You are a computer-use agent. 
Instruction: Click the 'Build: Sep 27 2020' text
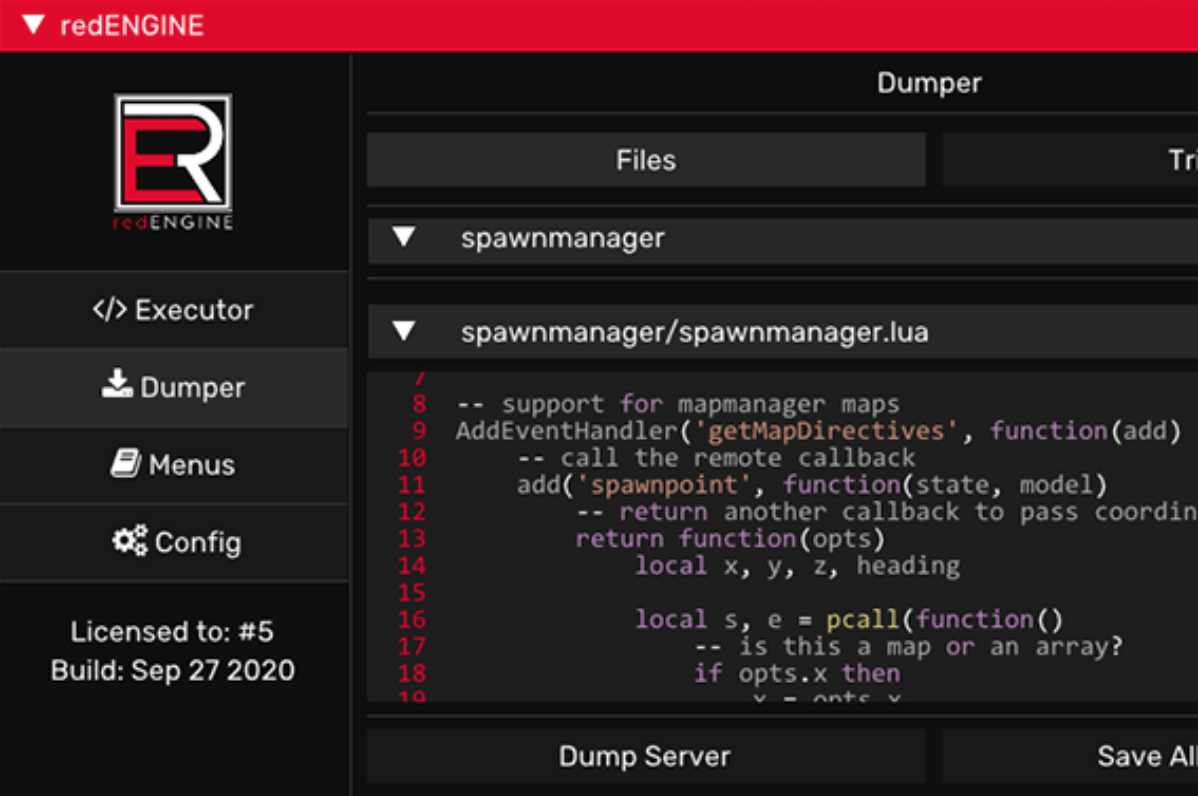pos(173,671)
